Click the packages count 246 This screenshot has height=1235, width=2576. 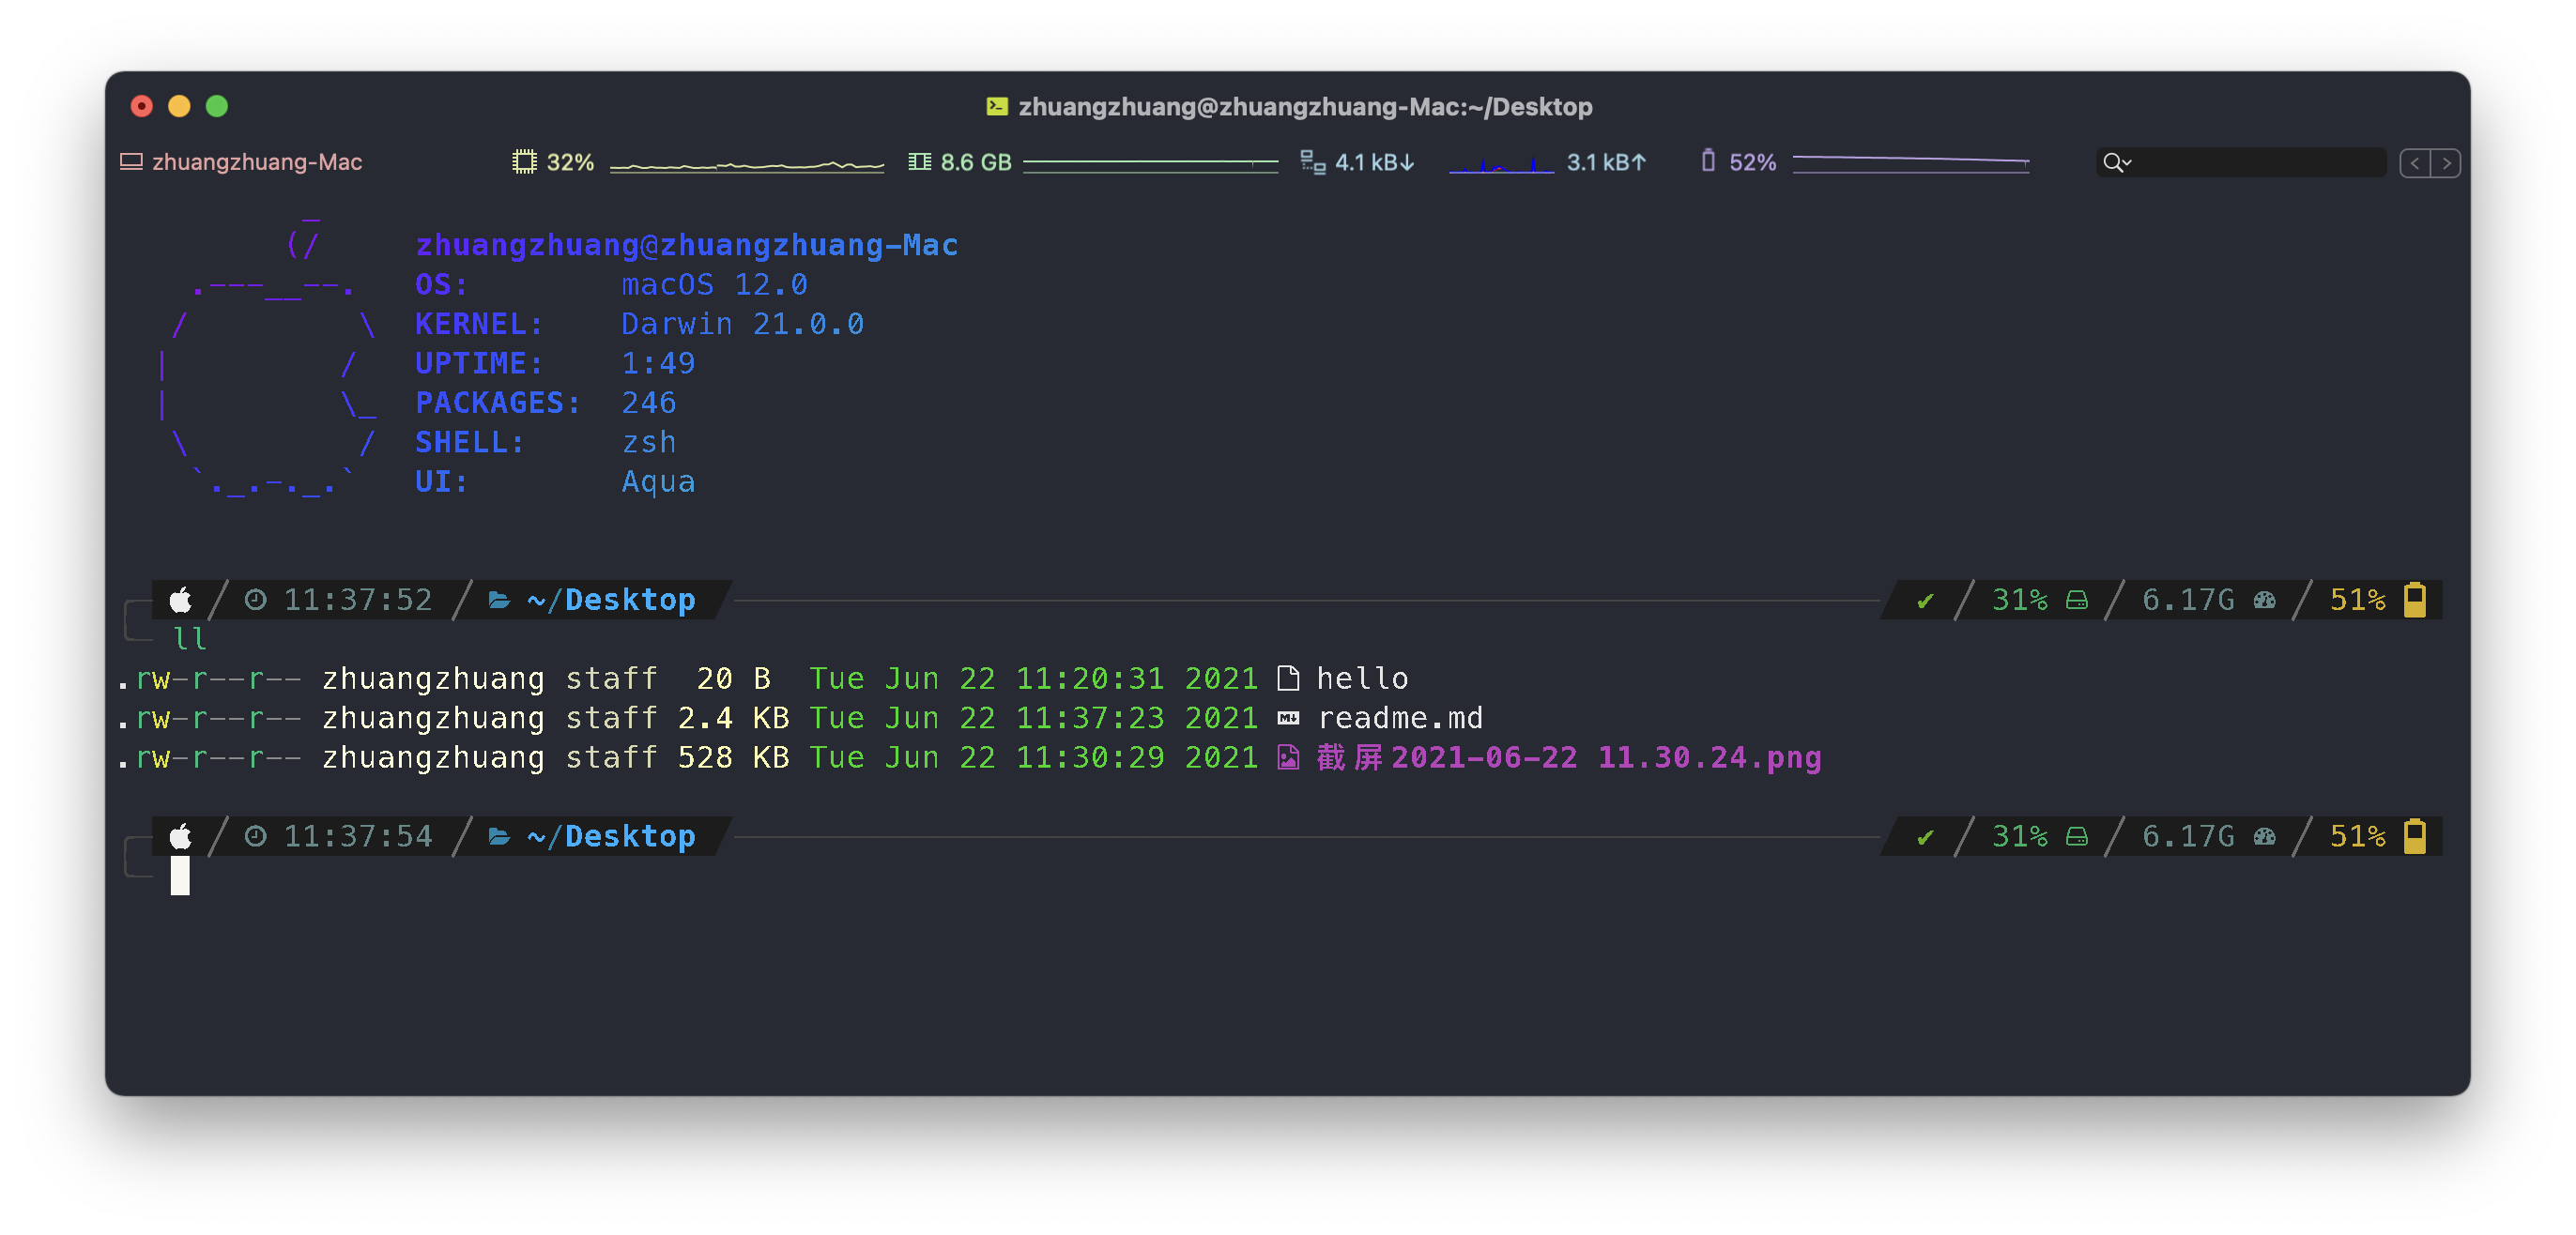[649, 403]
